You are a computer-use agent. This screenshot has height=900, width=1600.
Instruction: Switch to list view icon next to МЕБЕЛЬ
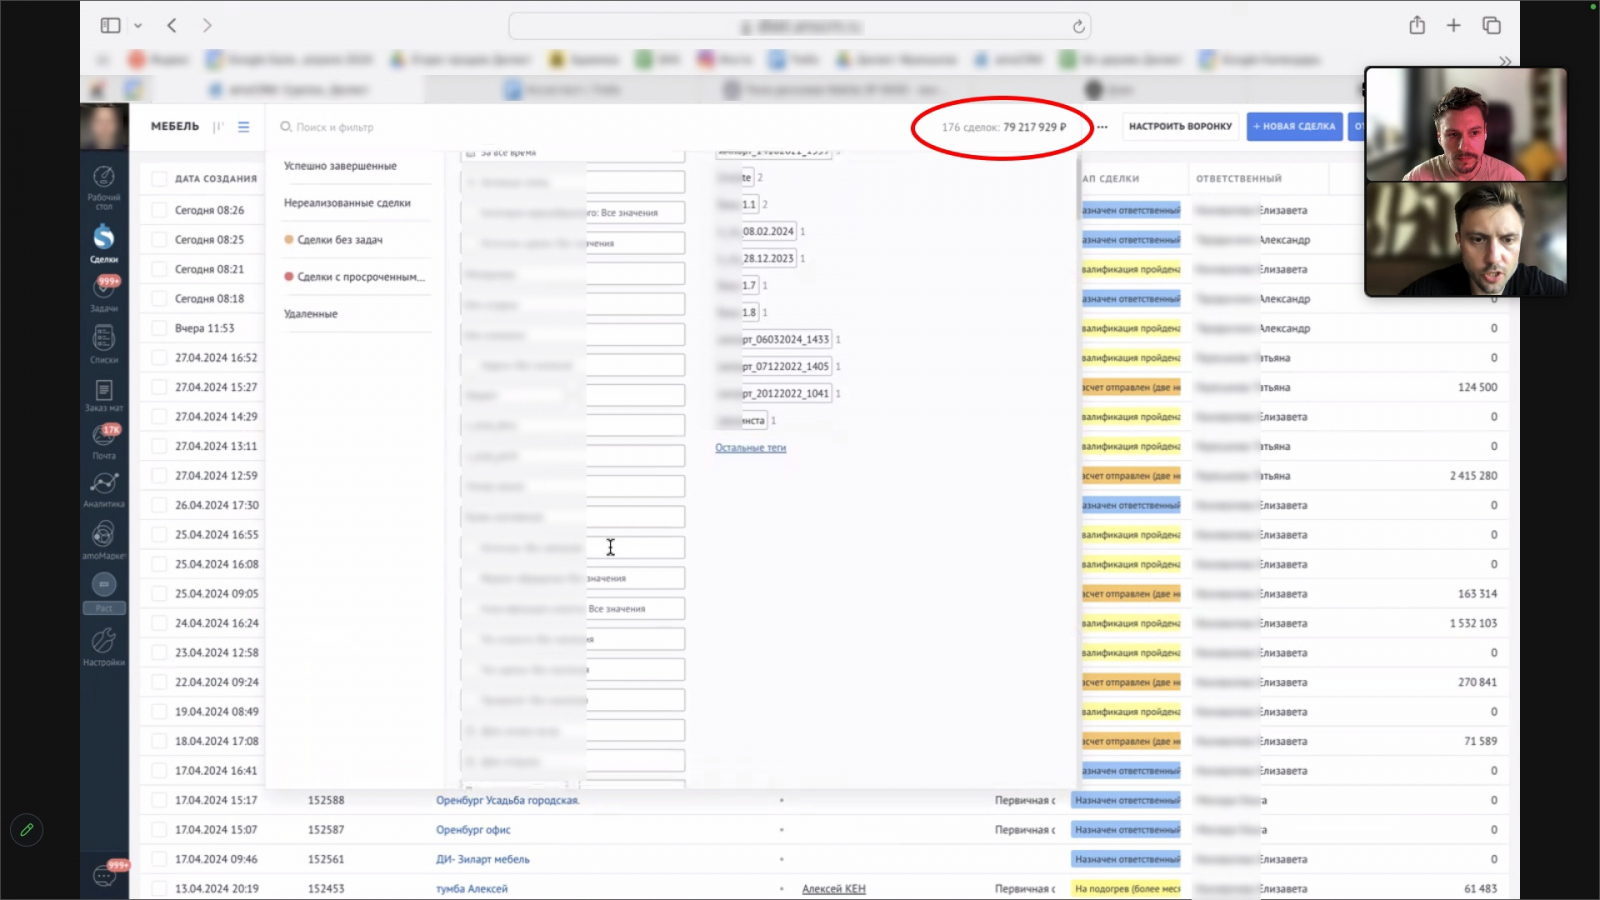[244, 127]
